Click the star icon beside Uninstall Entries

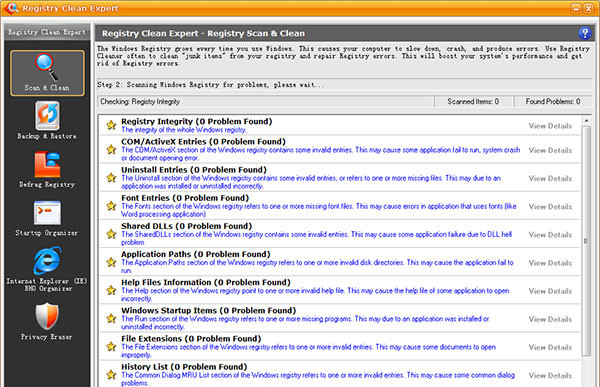pos(111,178)
